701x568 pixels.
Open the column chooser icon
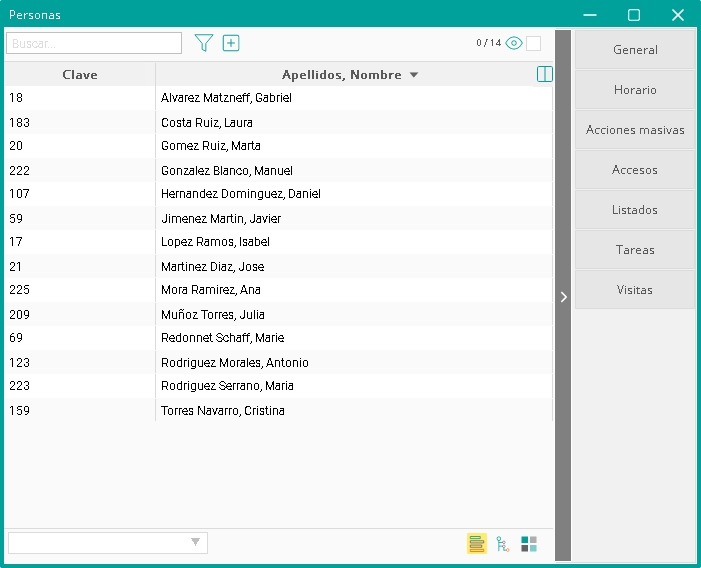pos(545,74)
